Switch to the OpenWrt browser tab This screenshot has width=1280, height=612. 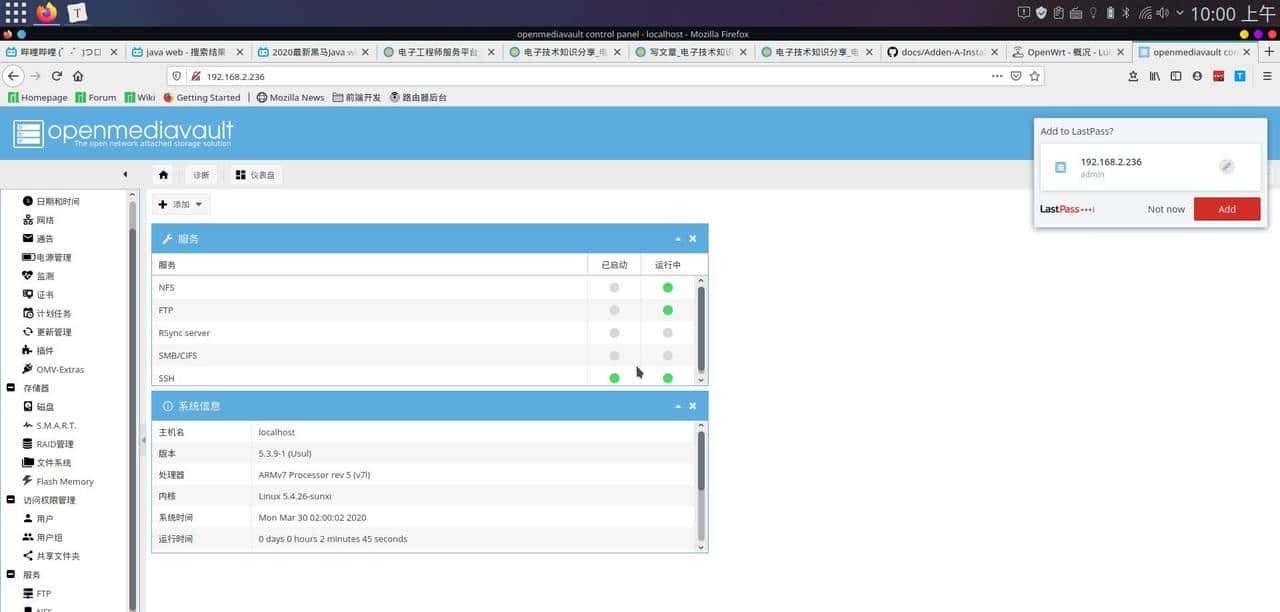(1061, 52)
